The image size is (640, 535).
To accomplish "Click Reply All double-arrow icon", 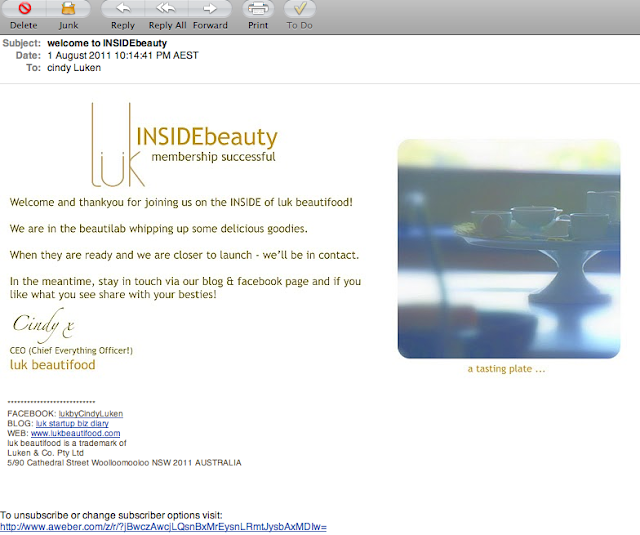I will coord(166,8).
